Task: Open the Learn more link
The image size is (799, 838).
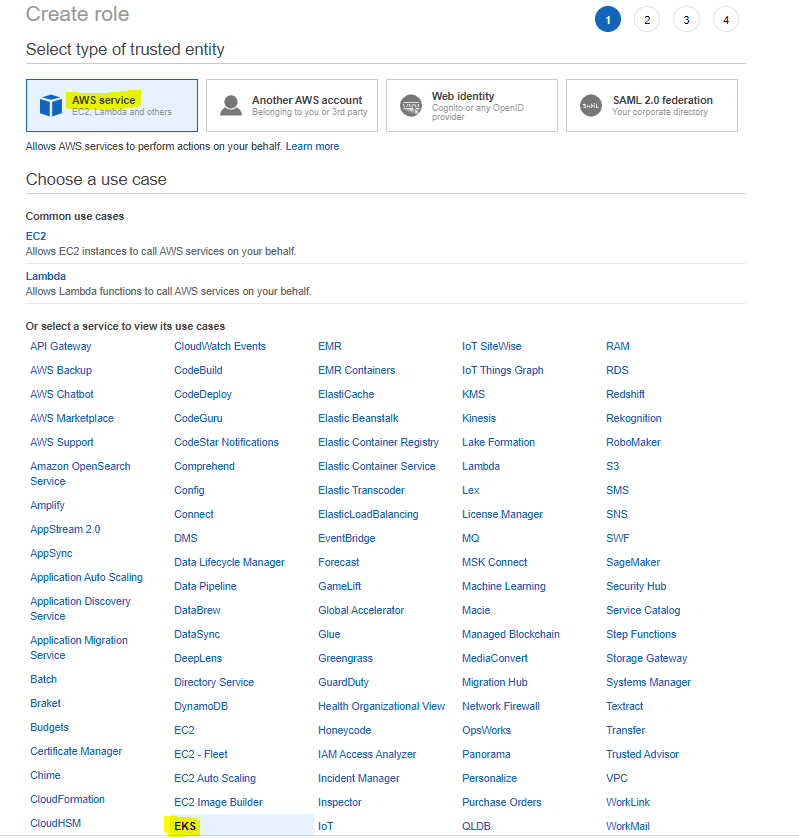Action: click(x=312, y=146)
